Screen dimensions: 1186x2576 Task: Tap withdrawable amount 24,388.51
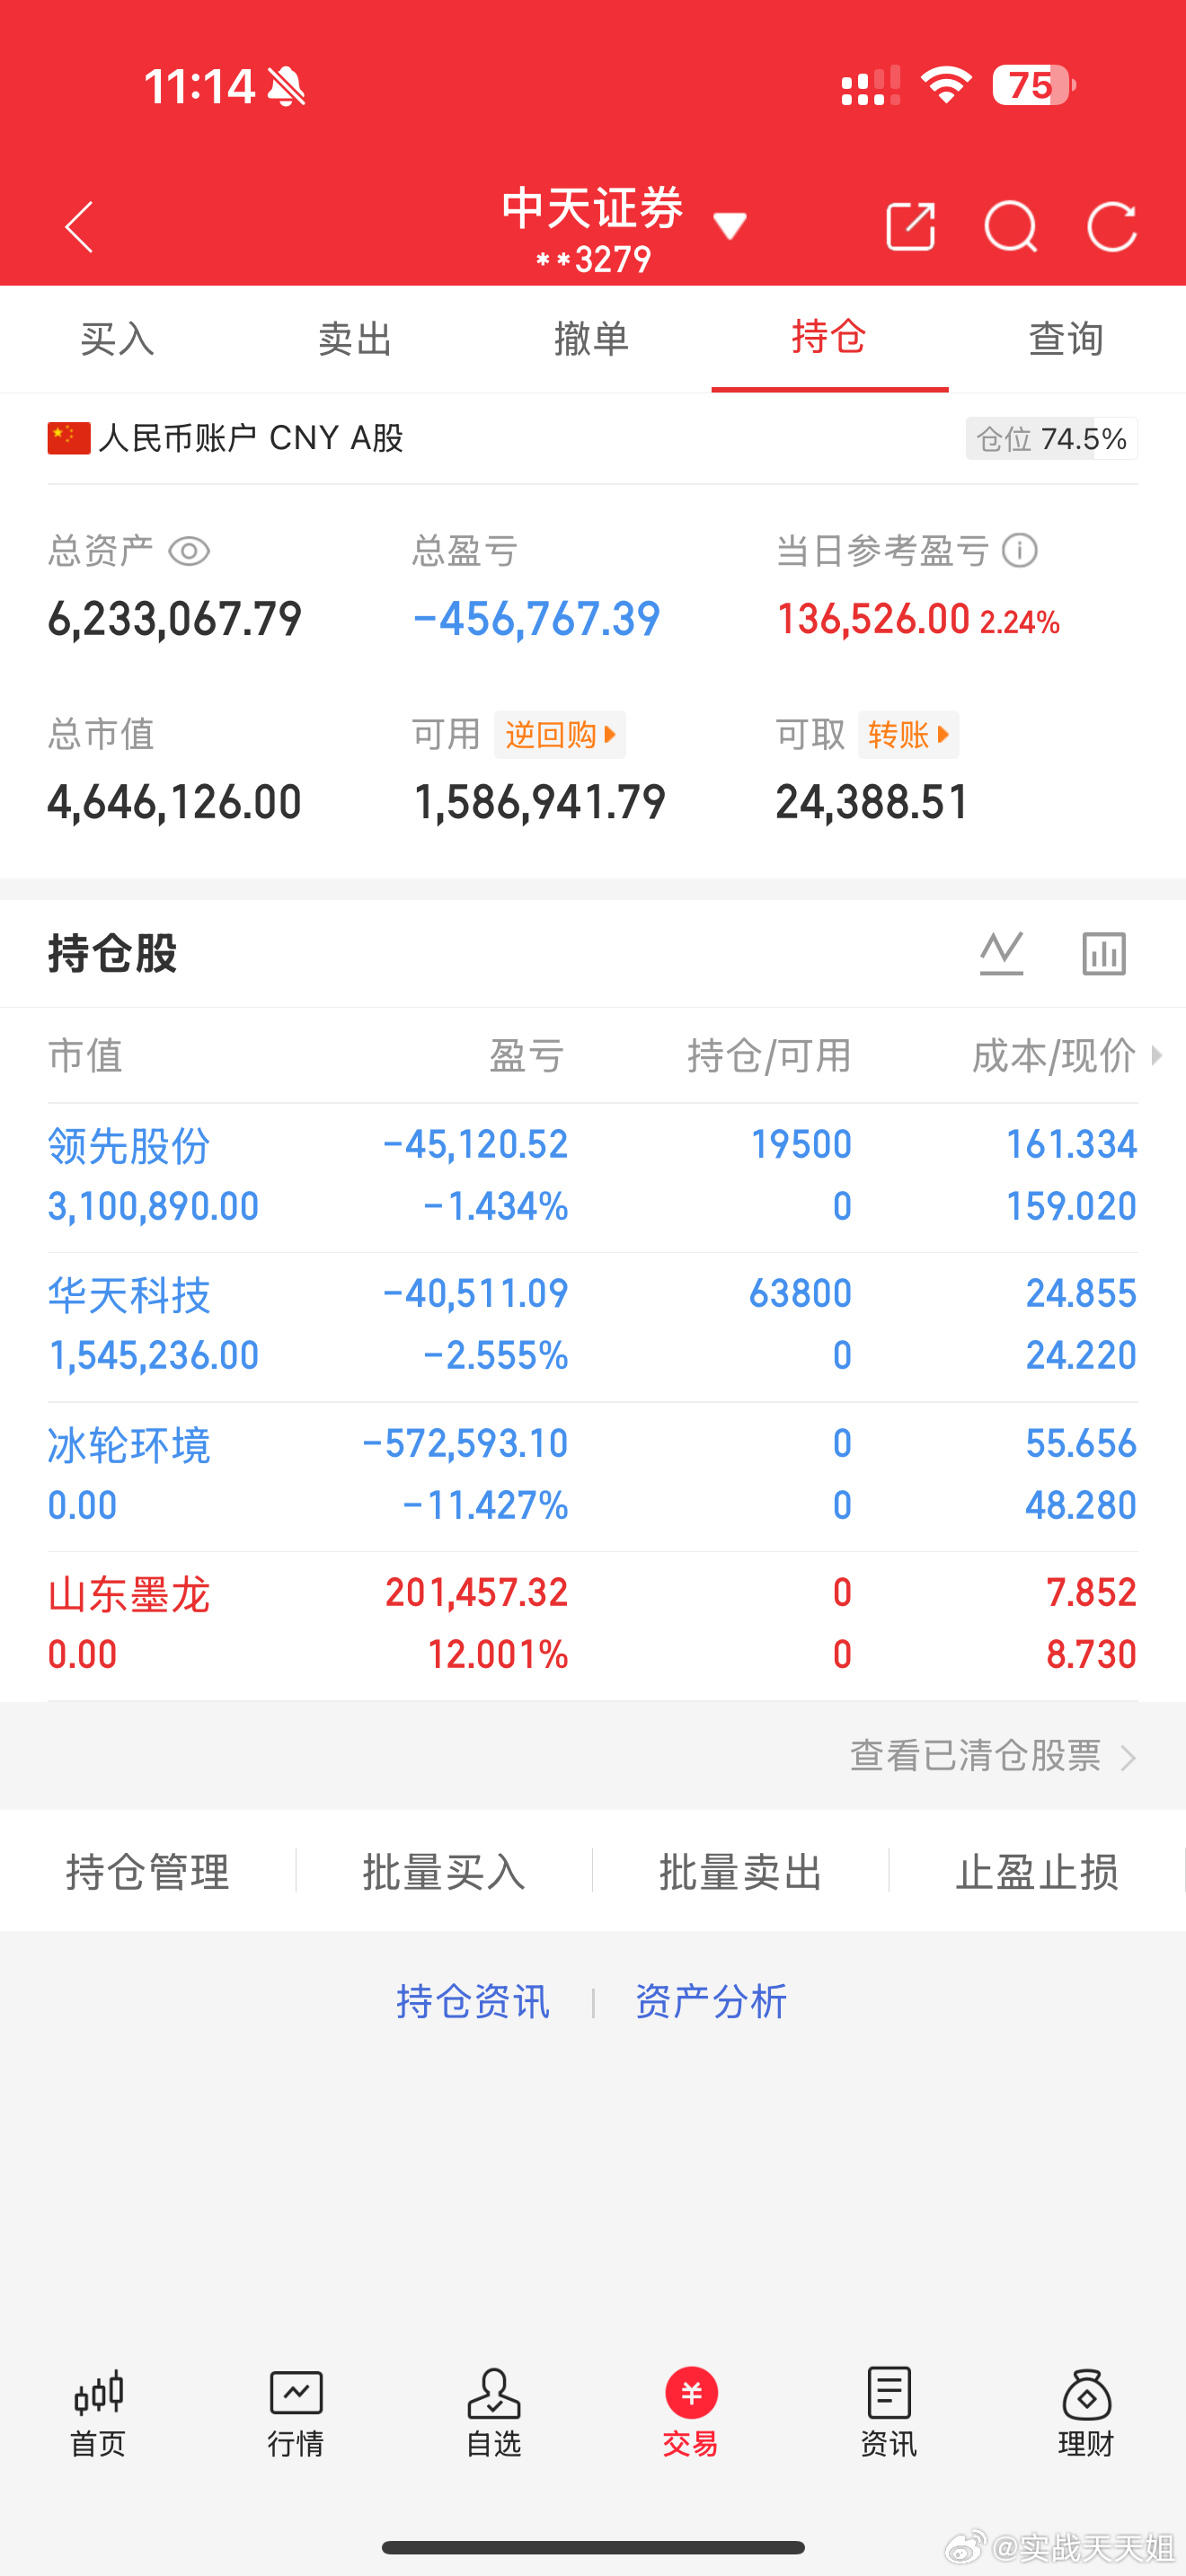(x=873, y=802)
